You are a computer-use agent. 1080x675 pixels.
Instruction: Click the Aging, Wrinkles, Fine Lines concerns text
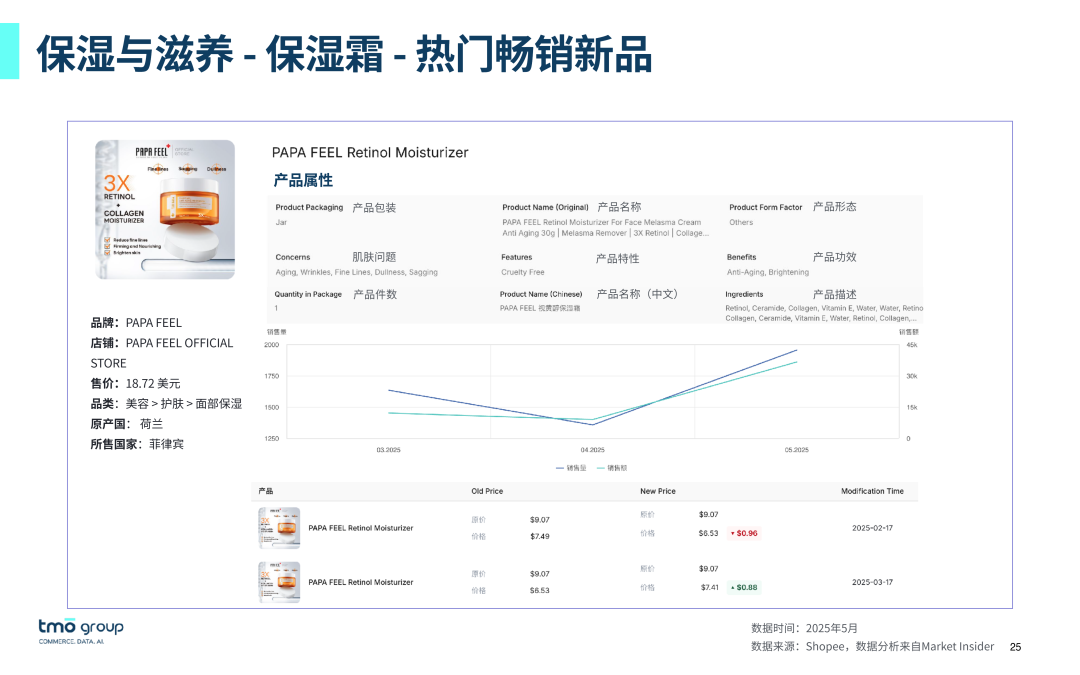(357, 273)
